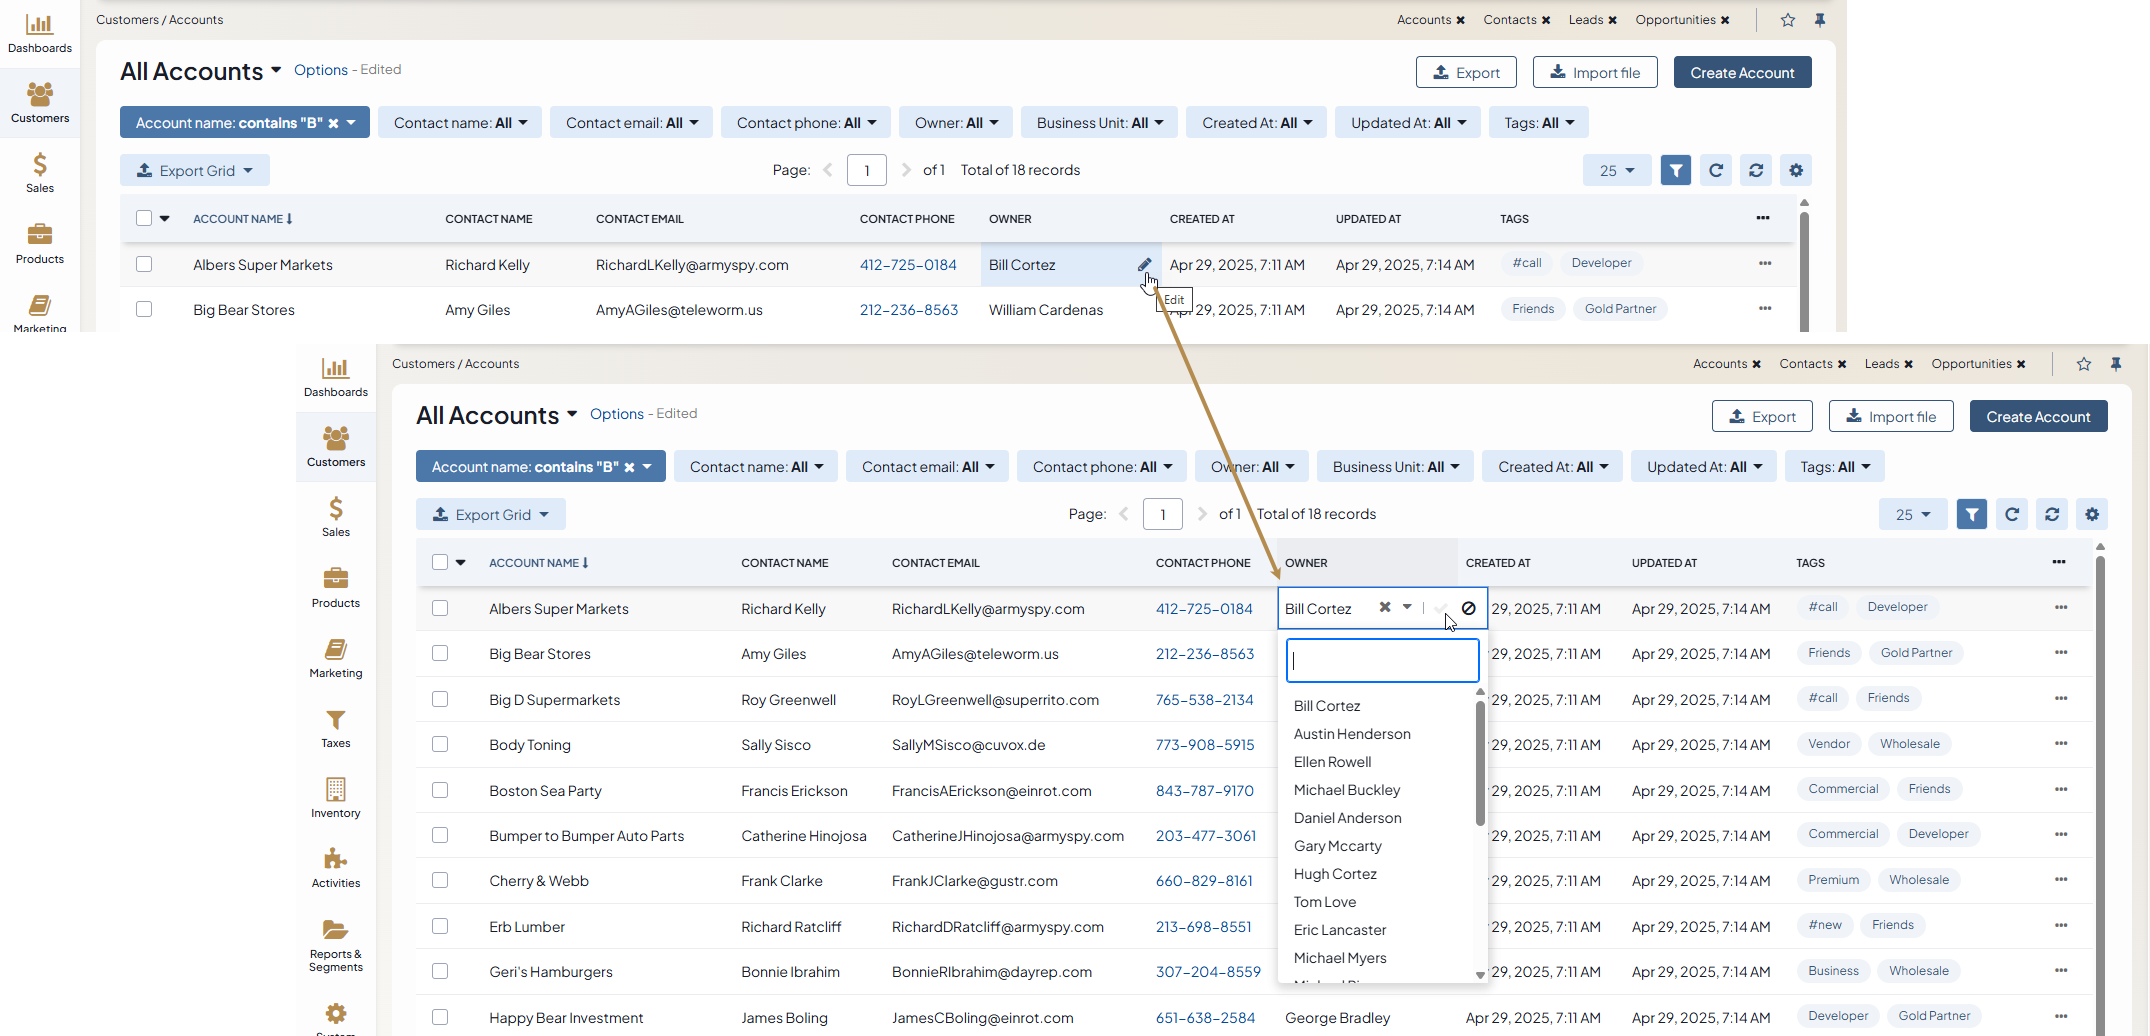Click the pencil edit icon beside Bill Cortez
The image size is (2150, 1036).
(1144, 265)
